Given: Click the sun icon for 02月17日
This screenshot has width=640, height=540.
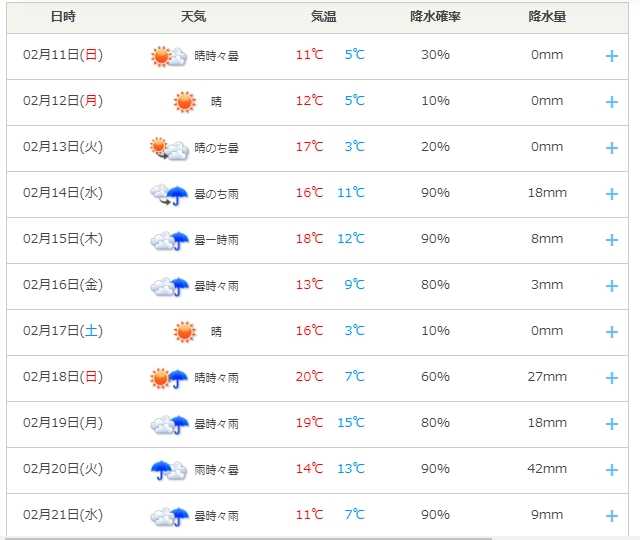Looking at the screenshot, I should pyautogui.click(x=184, y=332).
